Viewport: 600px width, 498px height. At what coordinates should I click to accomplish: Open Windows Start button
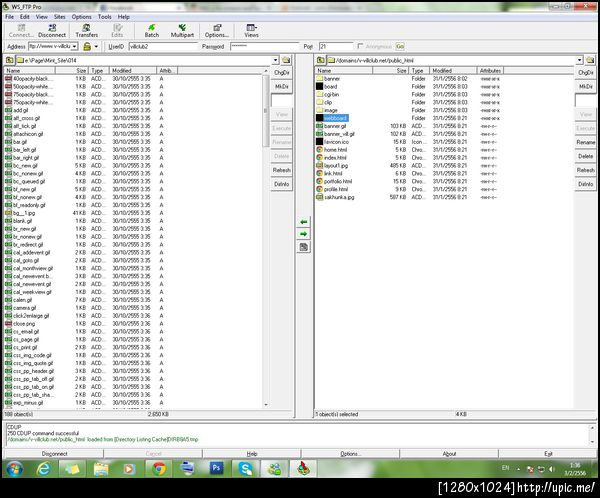pyautogui.click(x=15, y=469)
